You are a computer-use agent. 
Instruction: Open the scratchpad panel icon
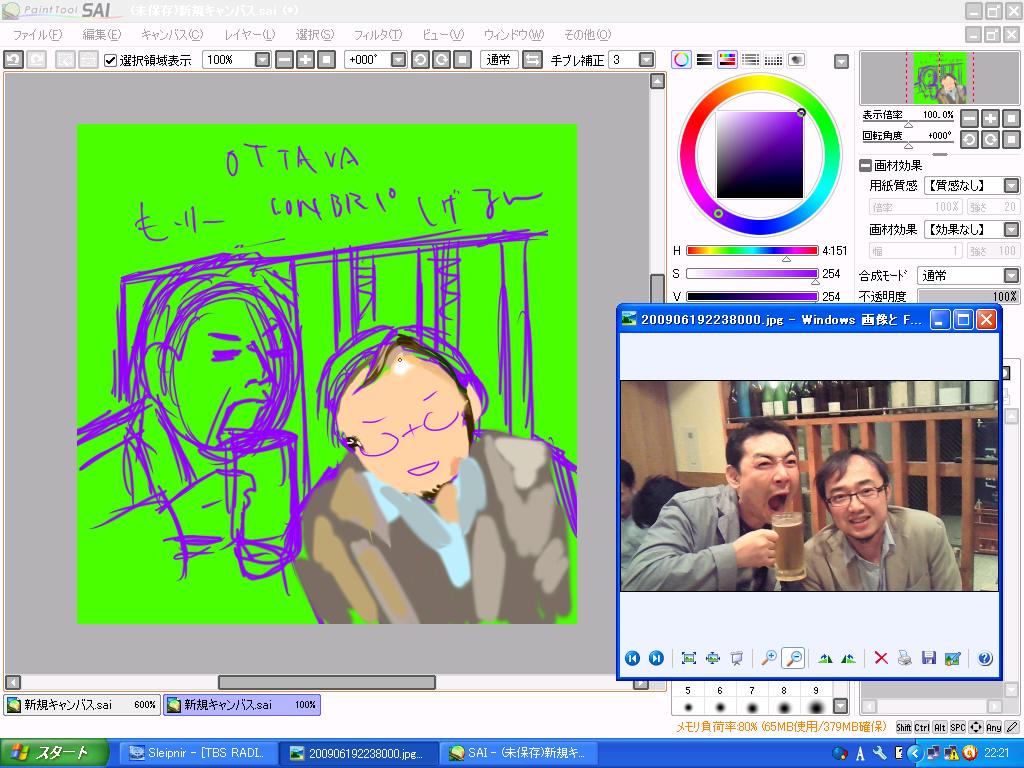click(797, 60)
